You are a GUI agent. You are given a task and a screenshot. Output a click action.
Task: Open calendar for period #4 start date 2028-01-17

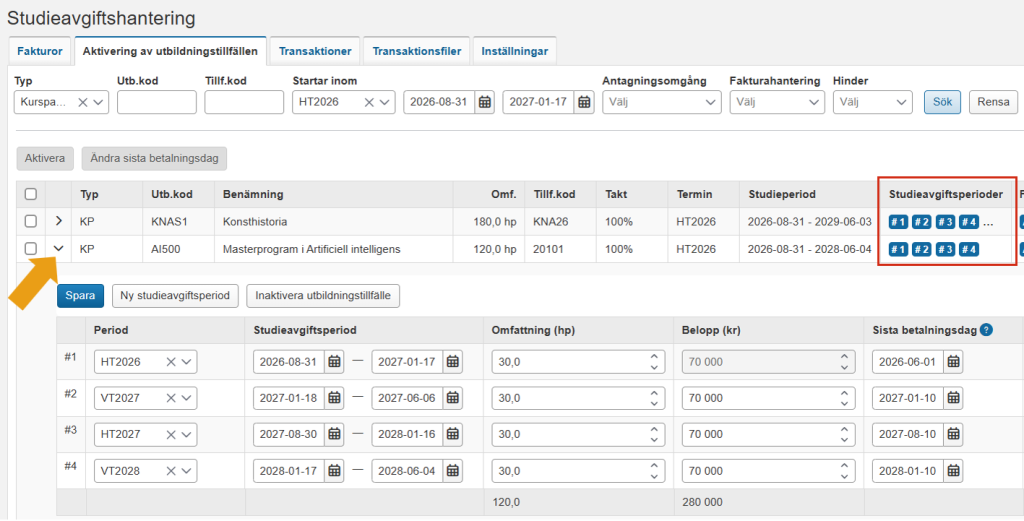pos(334,471)
